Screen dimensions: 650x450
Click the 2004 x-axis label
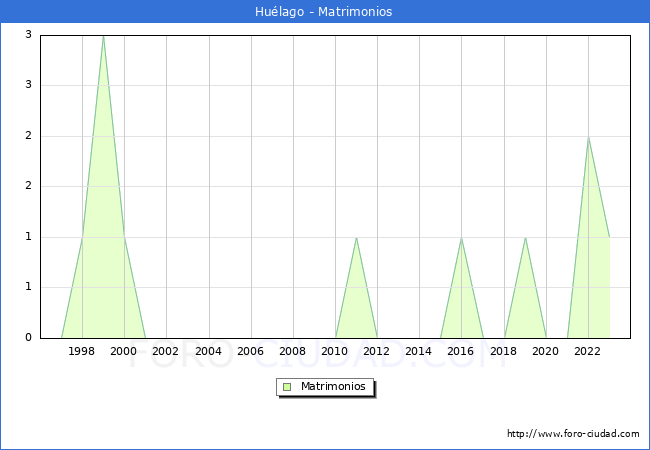pos(208,351)
